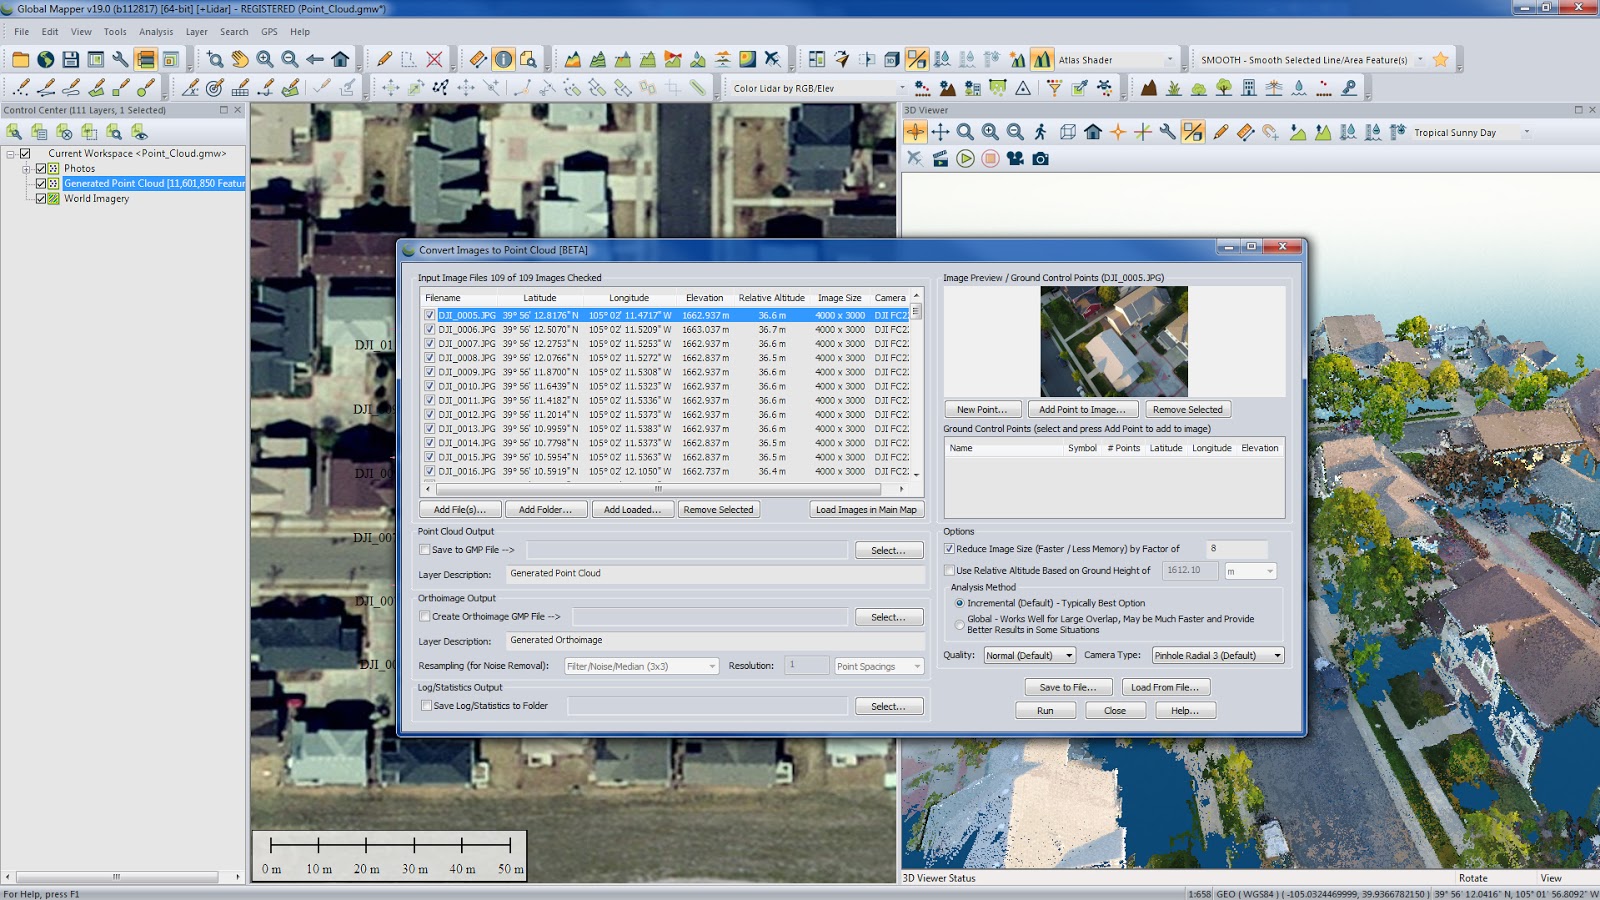Click the Add Folder... button
Viewport: 1600px width, 900px height.
pyautogui.click(x=545, y=510)
